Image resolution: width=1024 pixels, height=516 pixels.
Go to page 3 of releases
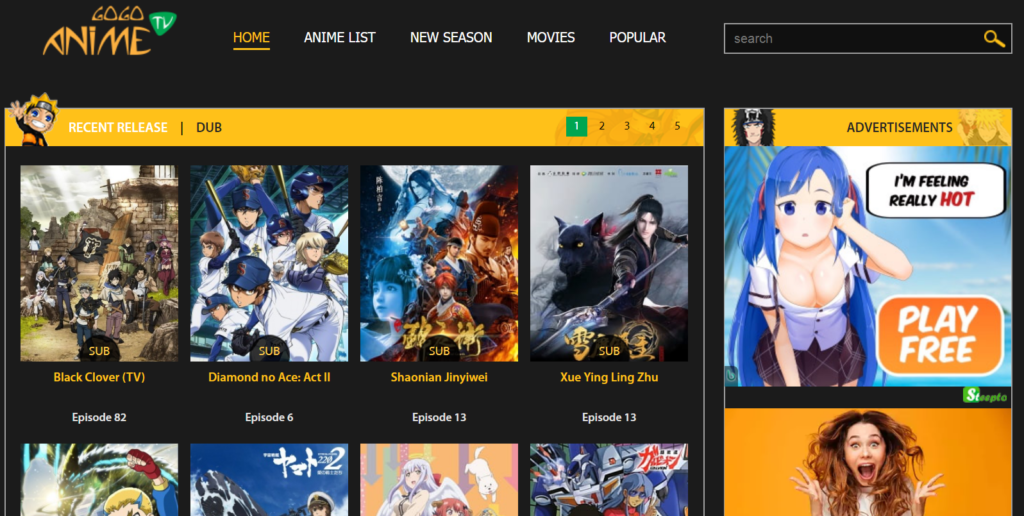click(x=627, y=127)
